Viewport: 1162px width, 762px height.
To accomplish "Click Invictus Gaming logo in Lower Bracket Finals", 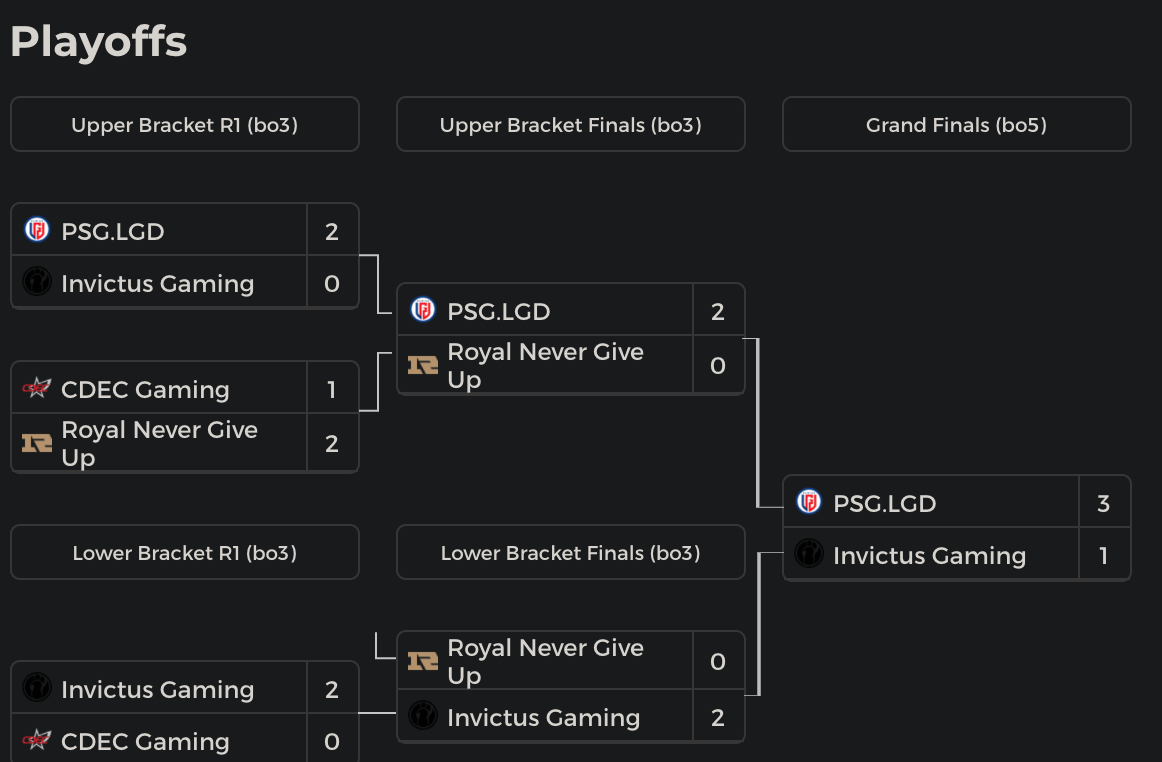I will [x=423, y=716].
